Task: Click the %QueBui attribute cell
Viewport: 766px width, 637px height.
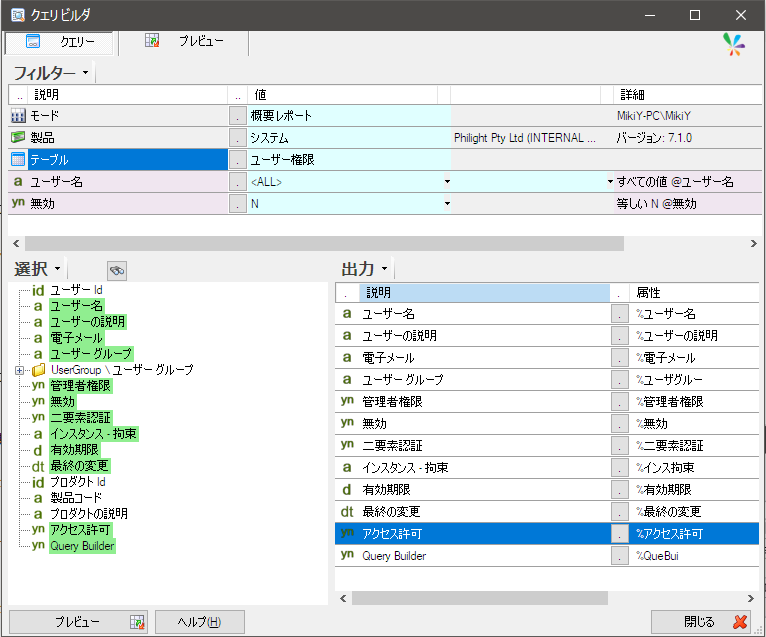Action: (694, 556)
